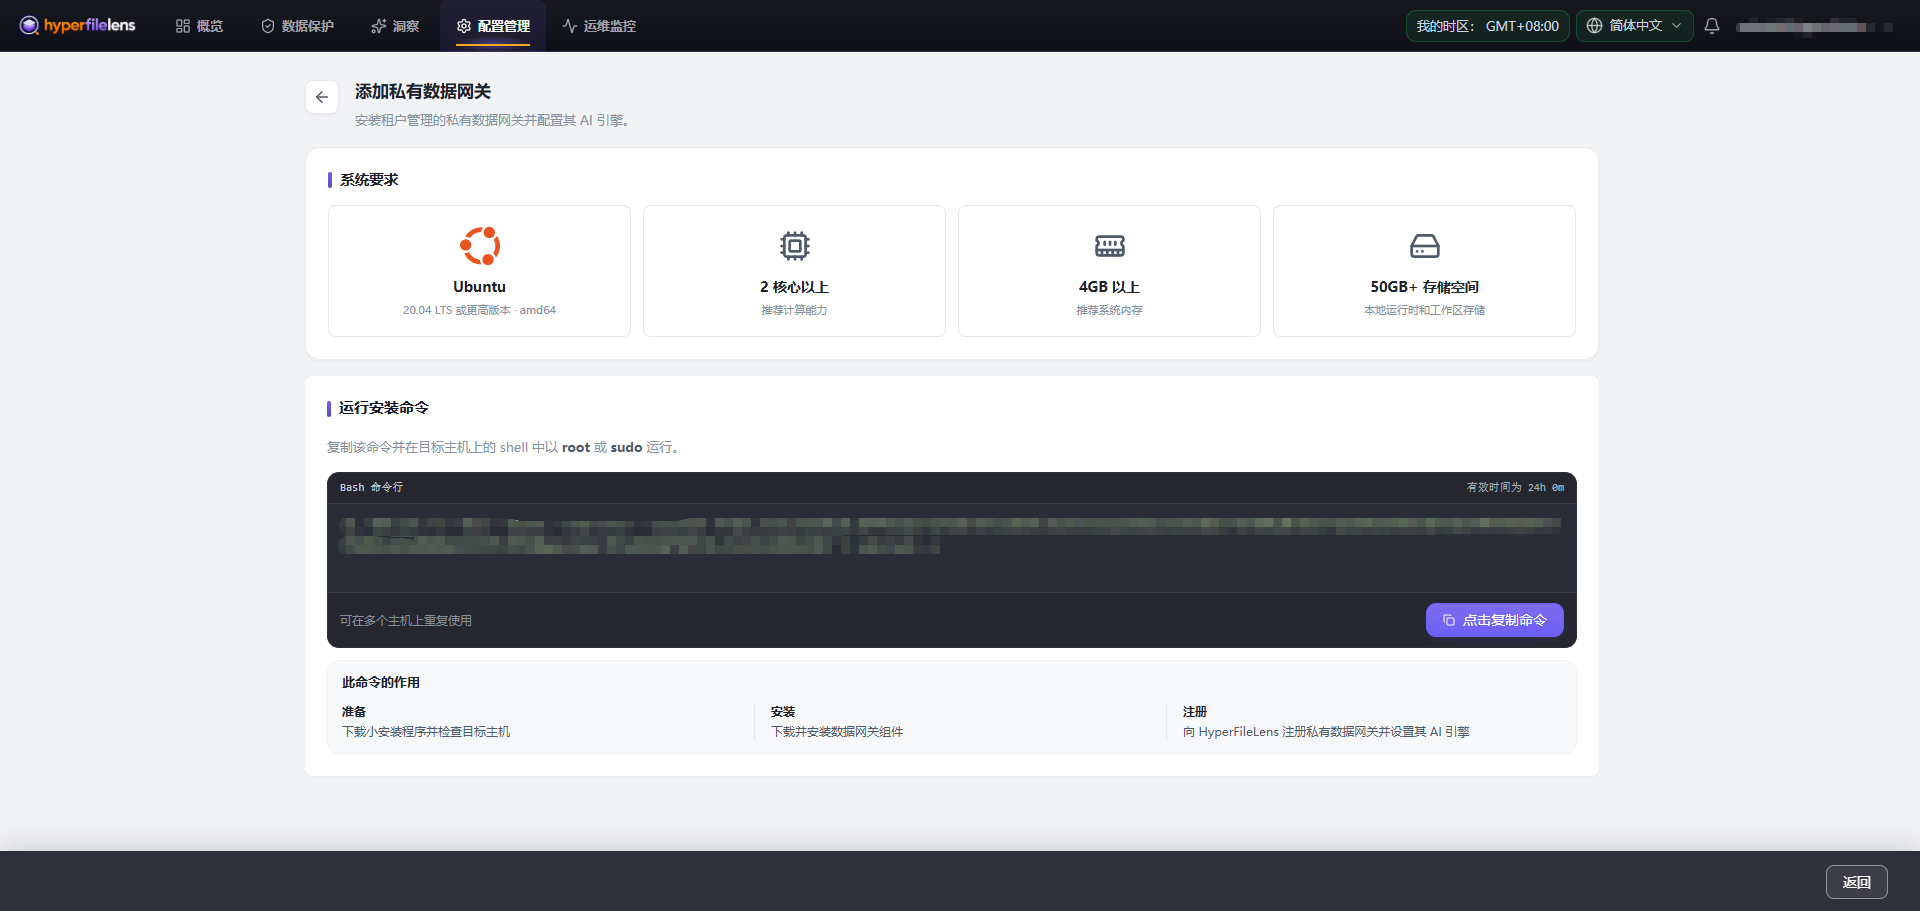The height and width of the screenshot is (911, 1920).
Task: Click the disk drive icon above 50GB+ 存储空间
Action: (x=1425, y=246)
